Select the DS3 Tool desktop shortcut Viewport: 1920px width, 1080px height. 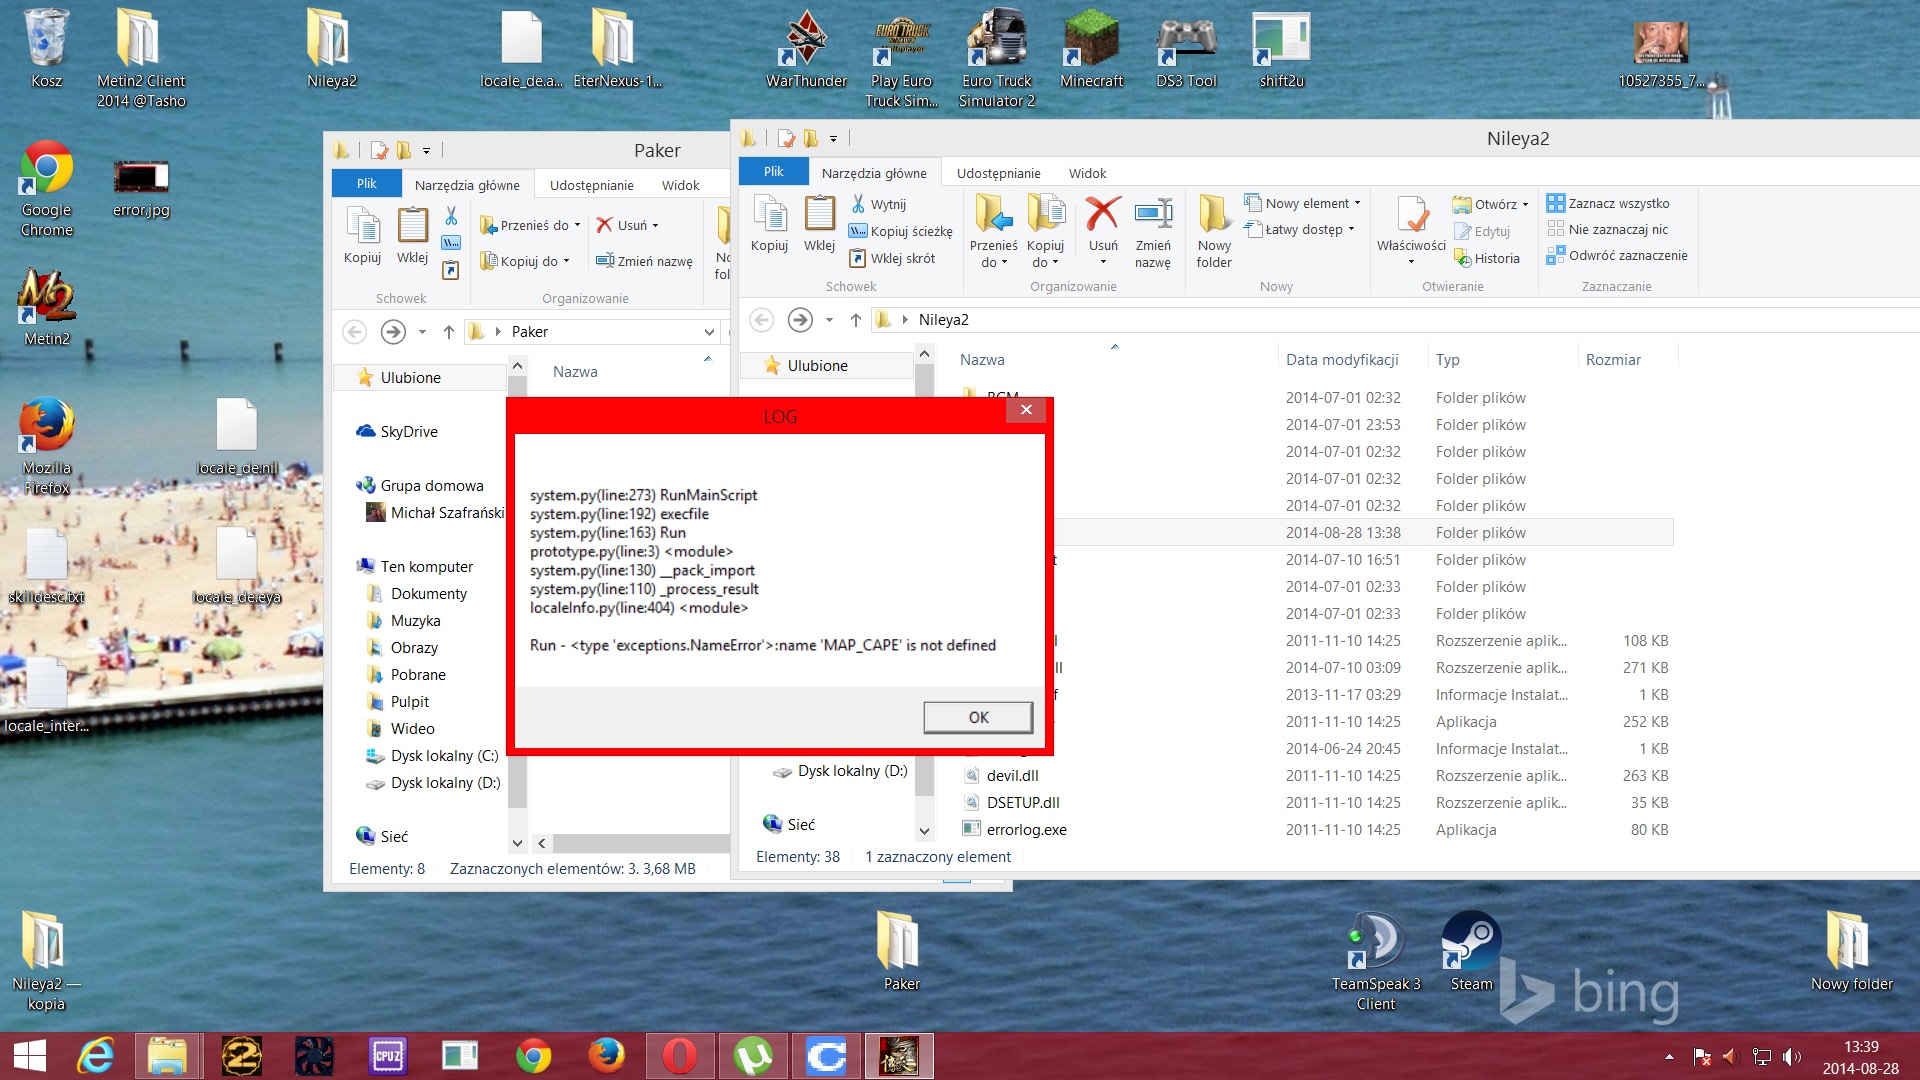(1186, 49)
